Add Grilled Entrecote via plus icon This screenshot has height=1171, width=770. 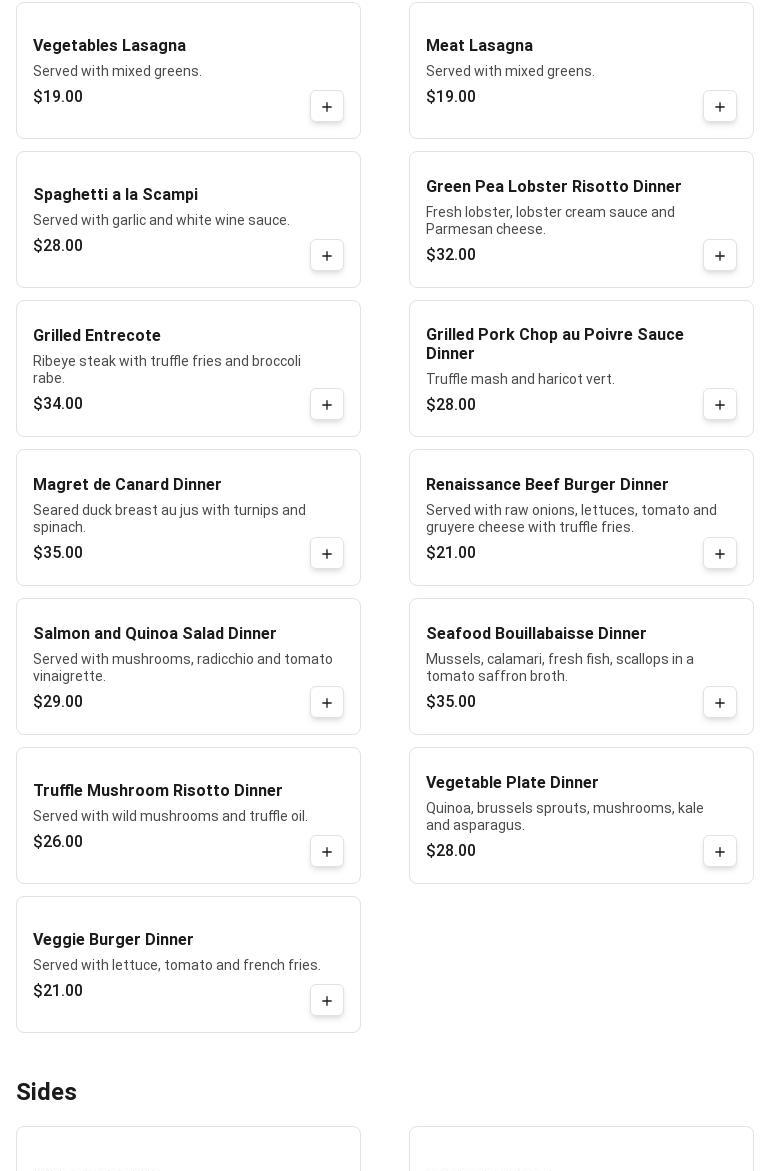point(327,405)
